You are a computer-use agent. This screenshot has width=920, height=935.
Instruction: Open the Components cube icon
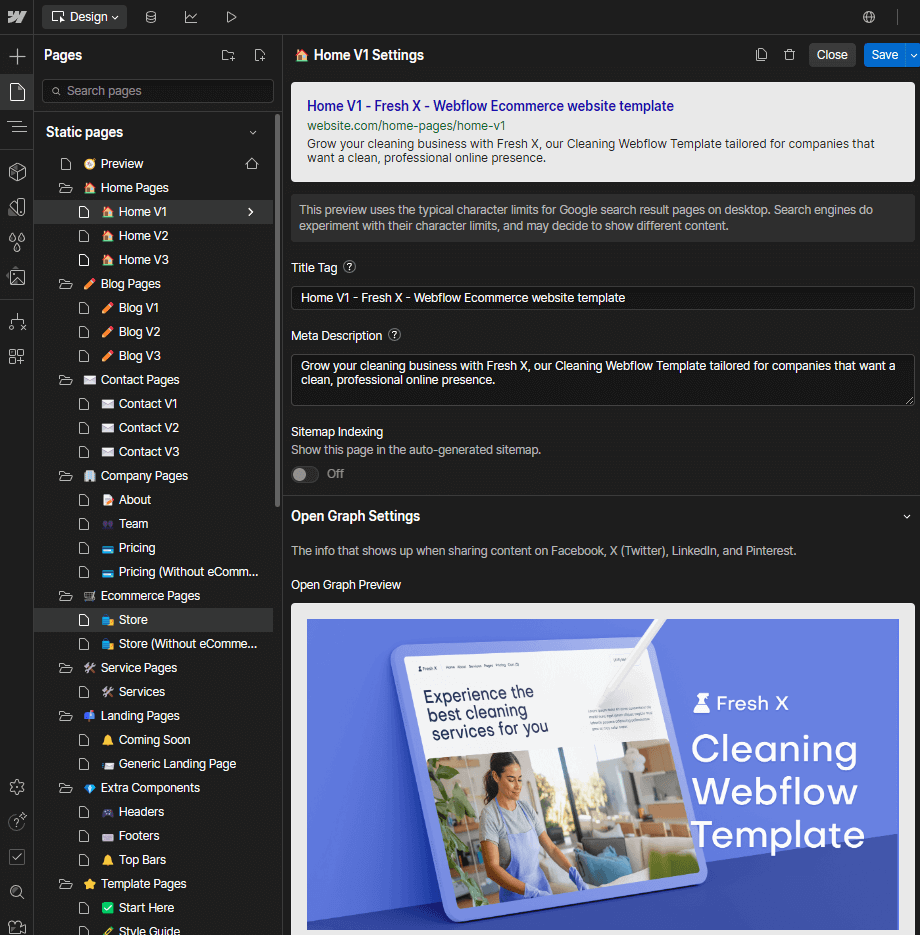[17, 172]
